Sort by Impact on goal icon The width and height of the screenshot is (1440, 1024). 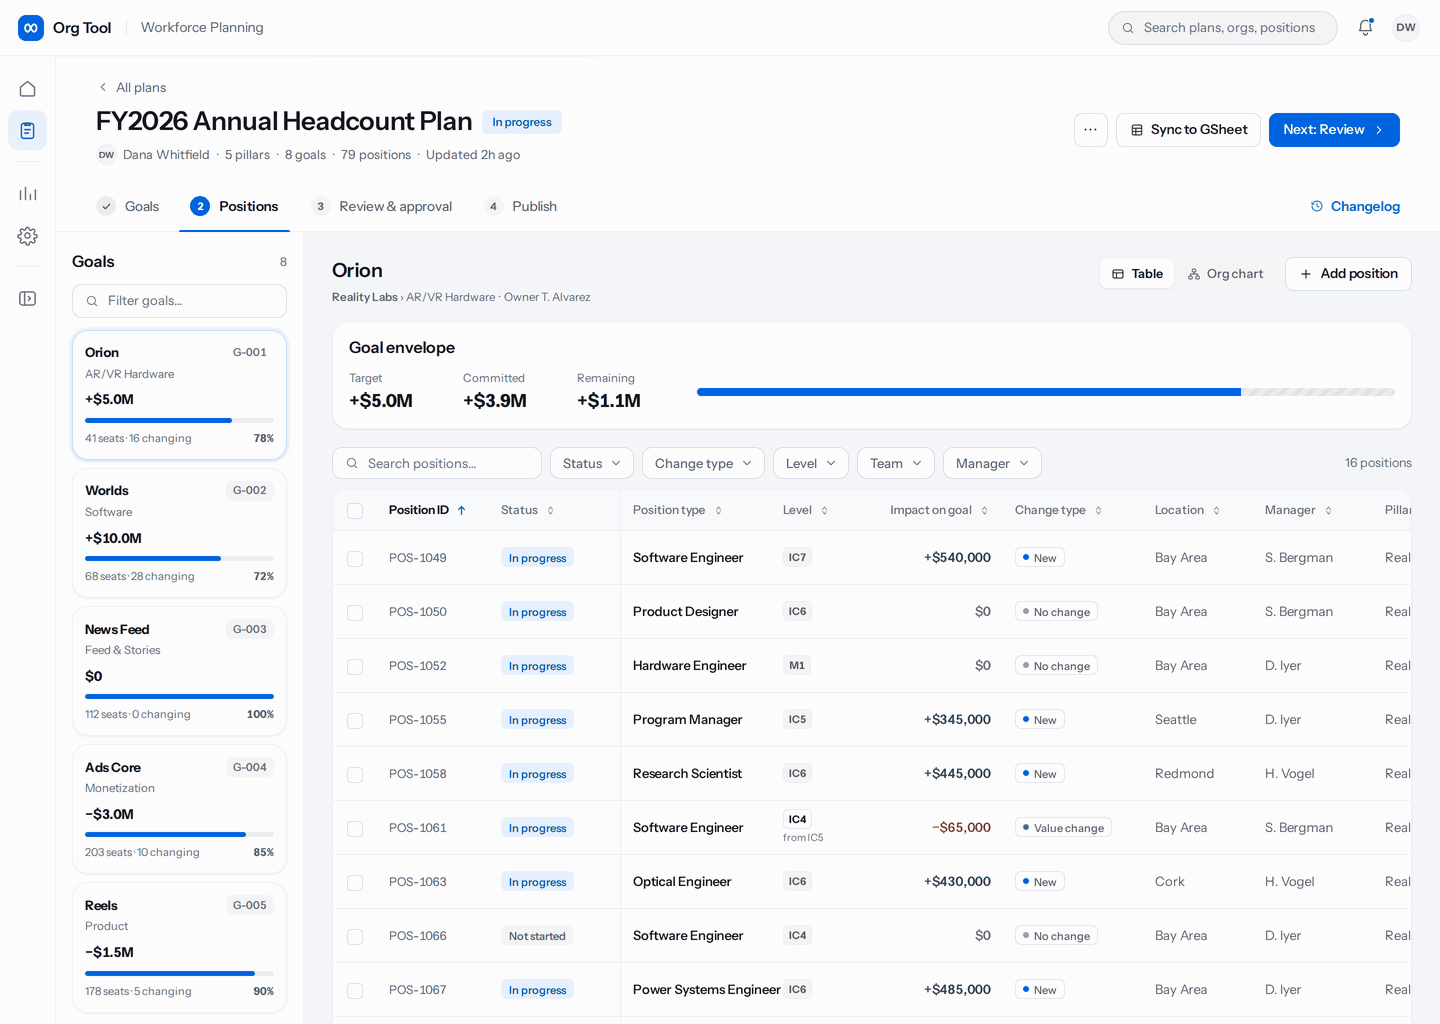pyautogui.click(x=985, y=510)
